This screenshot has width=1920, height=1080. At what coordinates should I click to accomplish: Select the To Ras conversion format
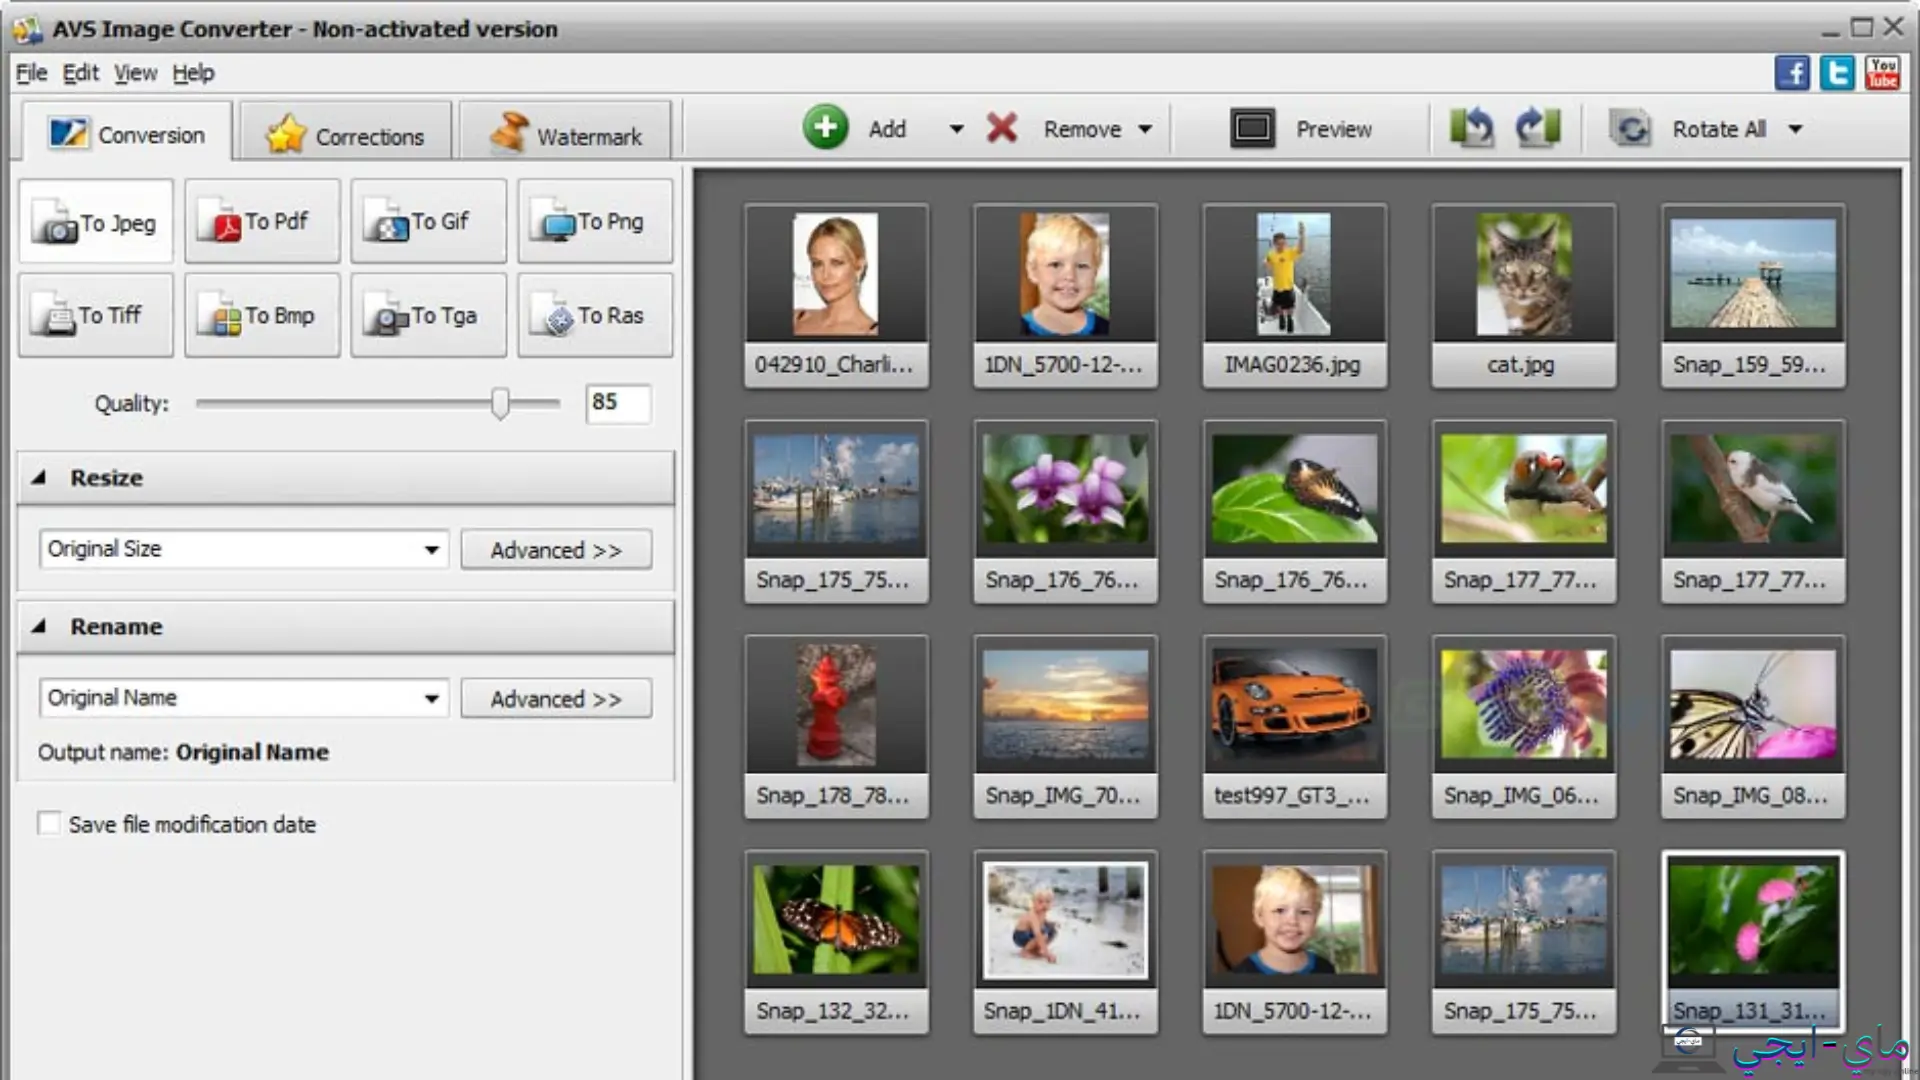pos(595,316)
